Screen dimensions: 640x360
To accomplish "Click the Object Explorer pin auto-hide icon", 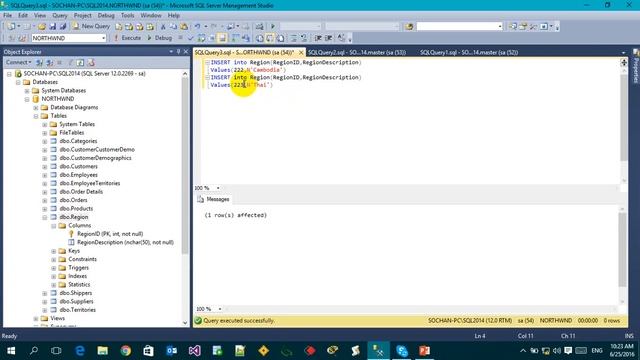I will pyautogui.click(x=178, y=52).
